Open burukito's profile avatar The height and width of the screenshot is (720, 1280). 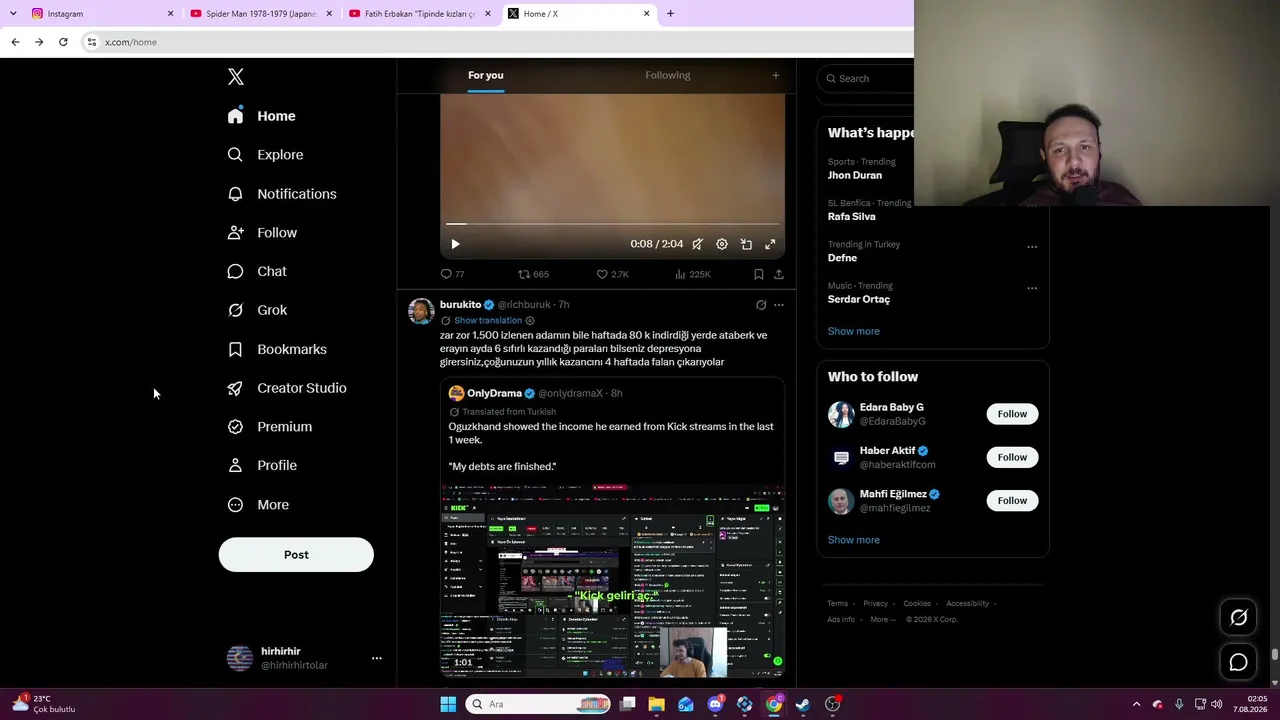click(421, 311)
